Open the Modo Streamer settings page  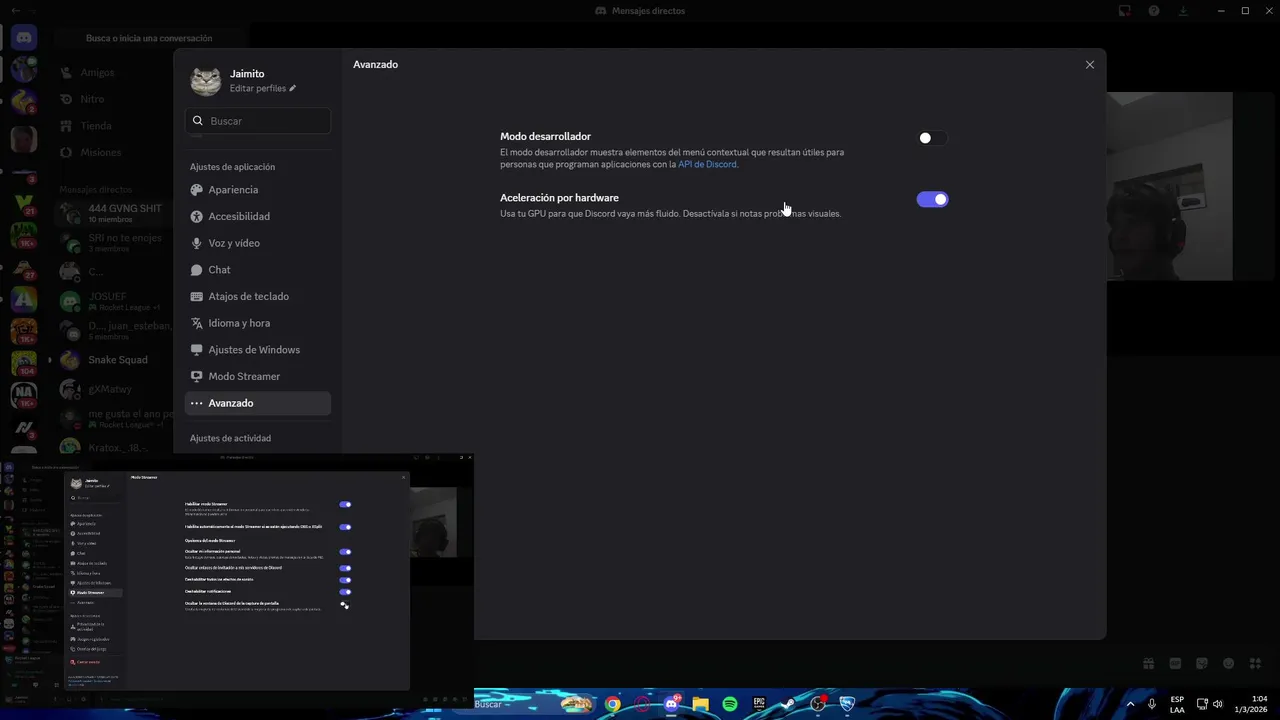coord(258,376)
